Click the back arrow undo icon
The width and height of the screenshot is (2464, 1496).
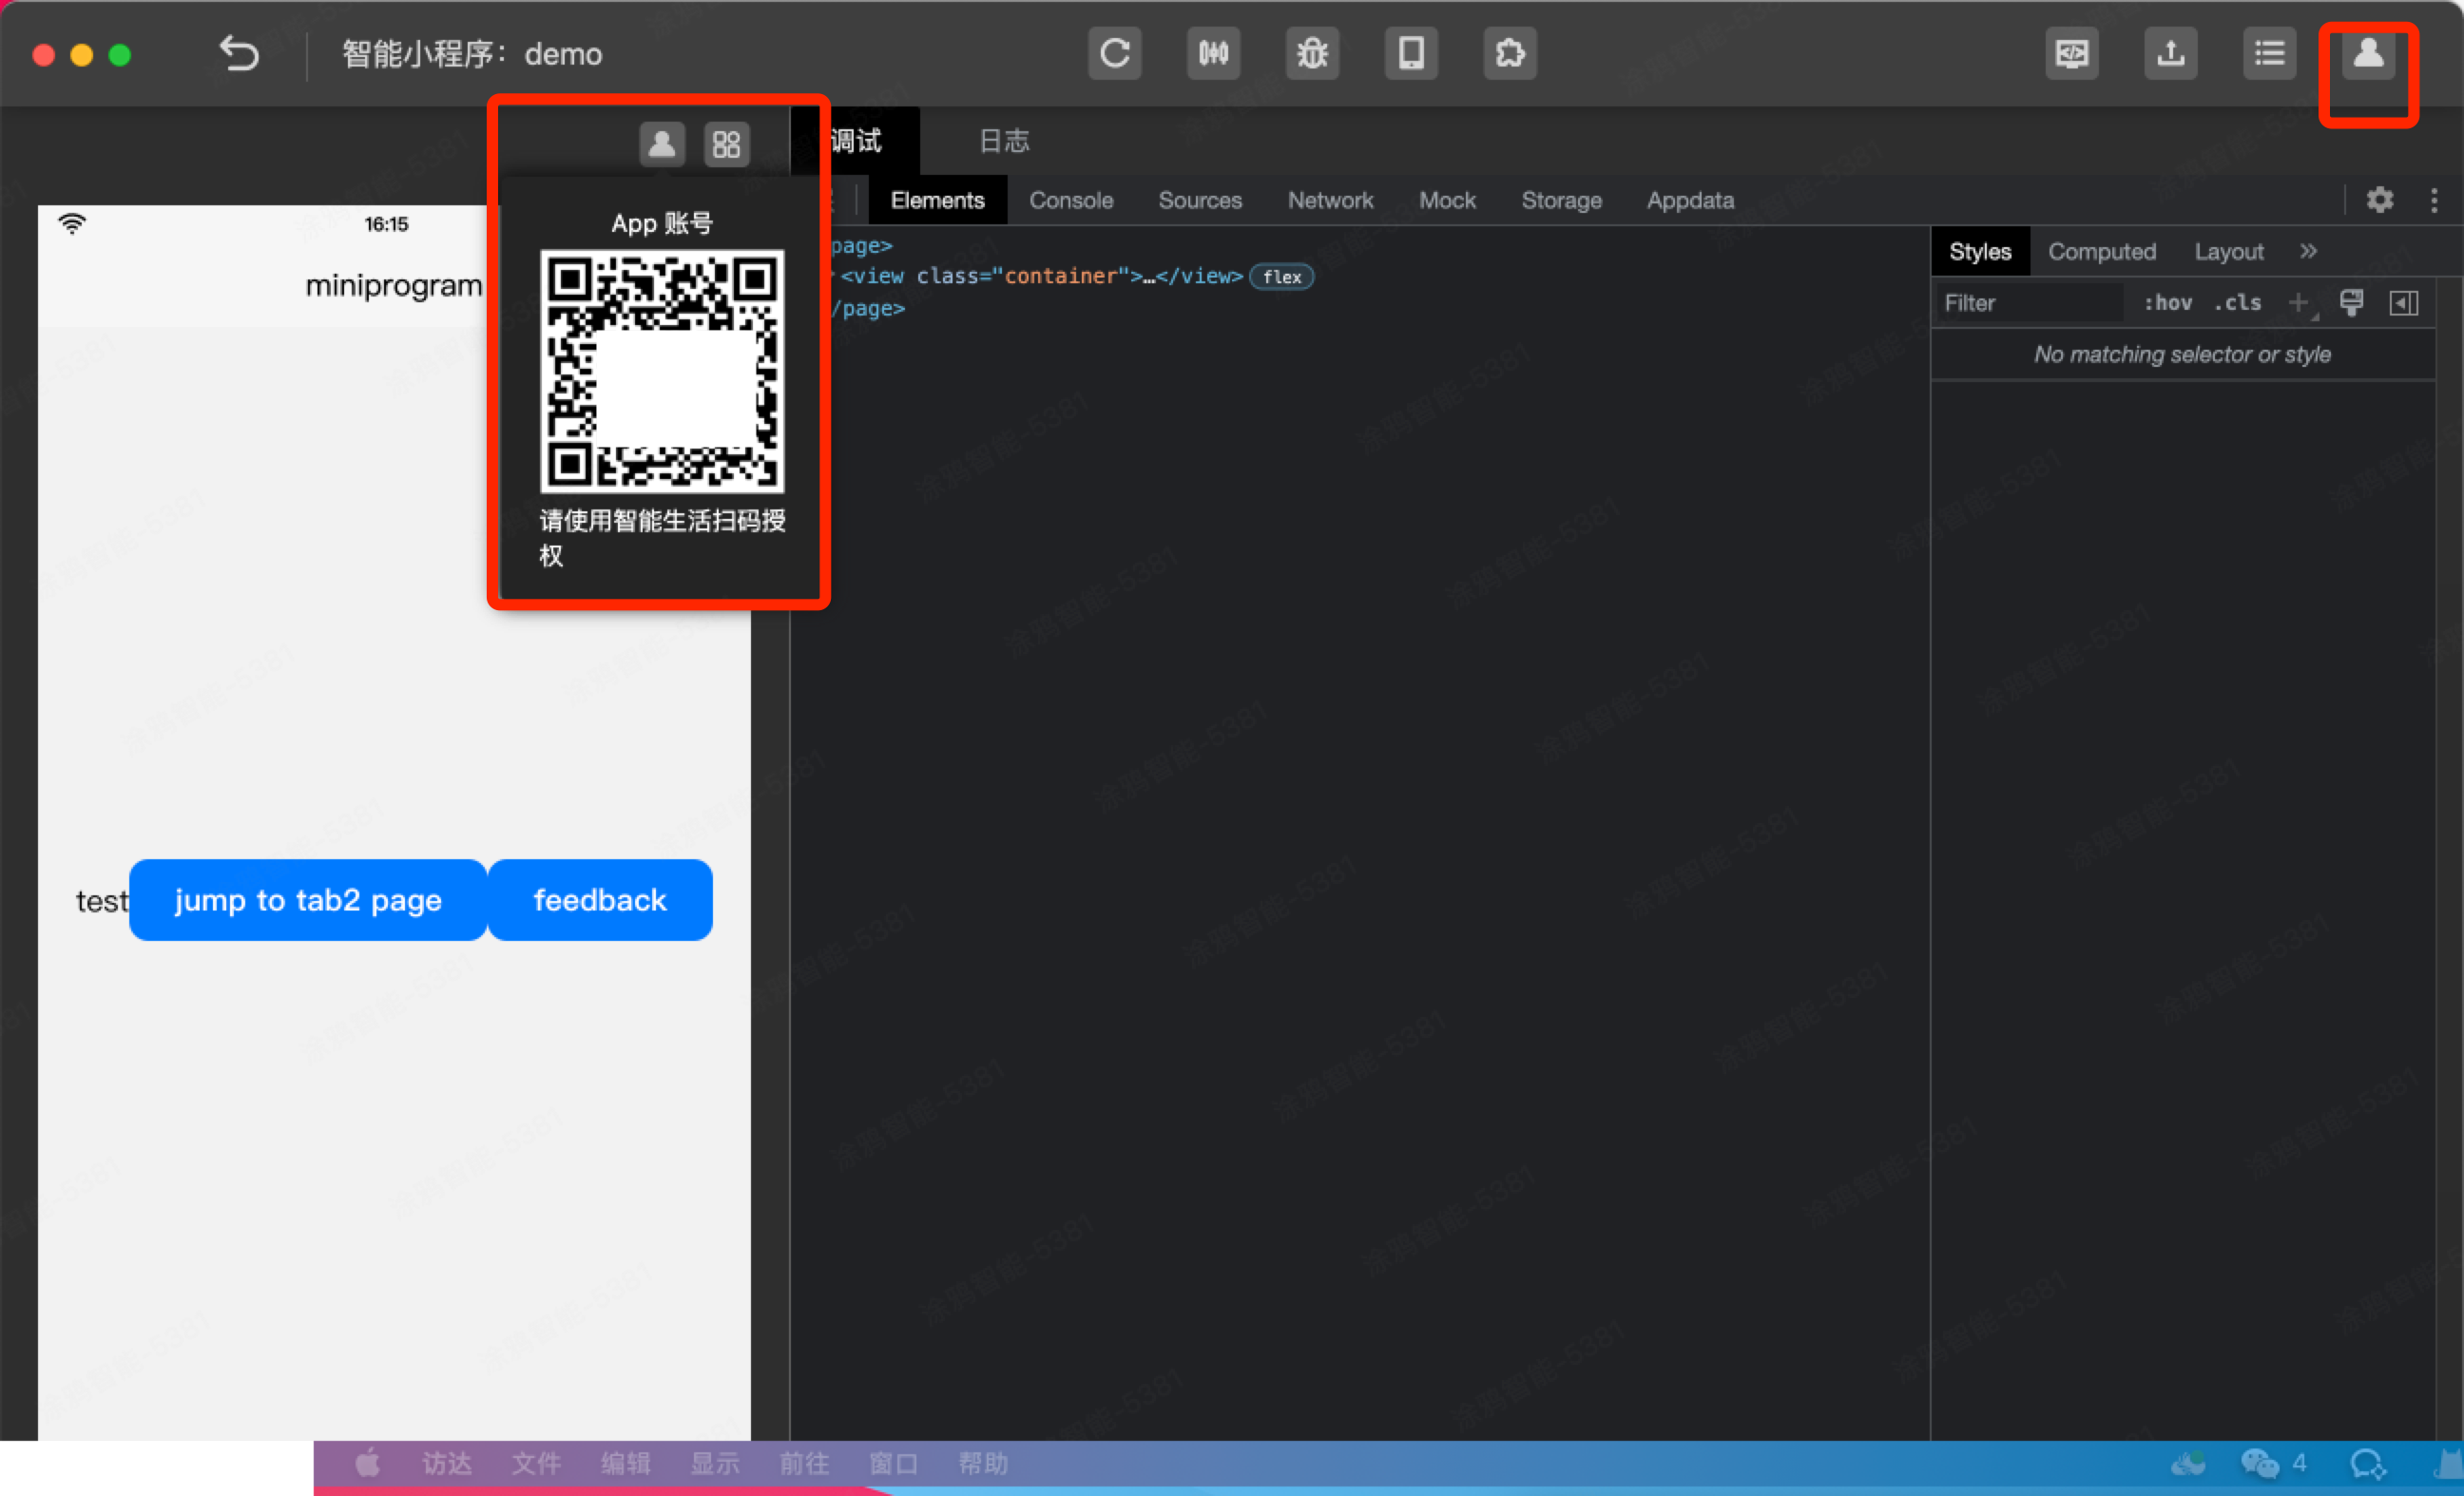(239, 53)
